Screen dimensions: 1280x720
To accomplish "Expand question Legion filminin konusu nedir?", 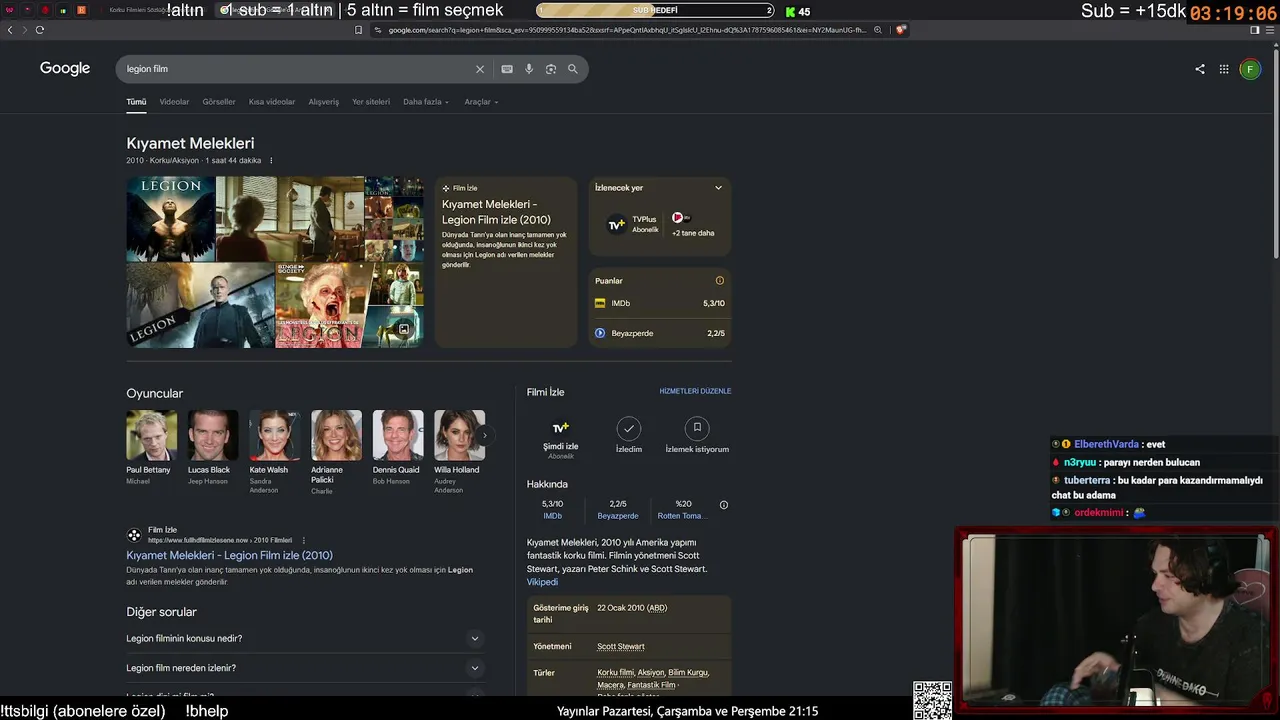I will [x=305, y=639].
